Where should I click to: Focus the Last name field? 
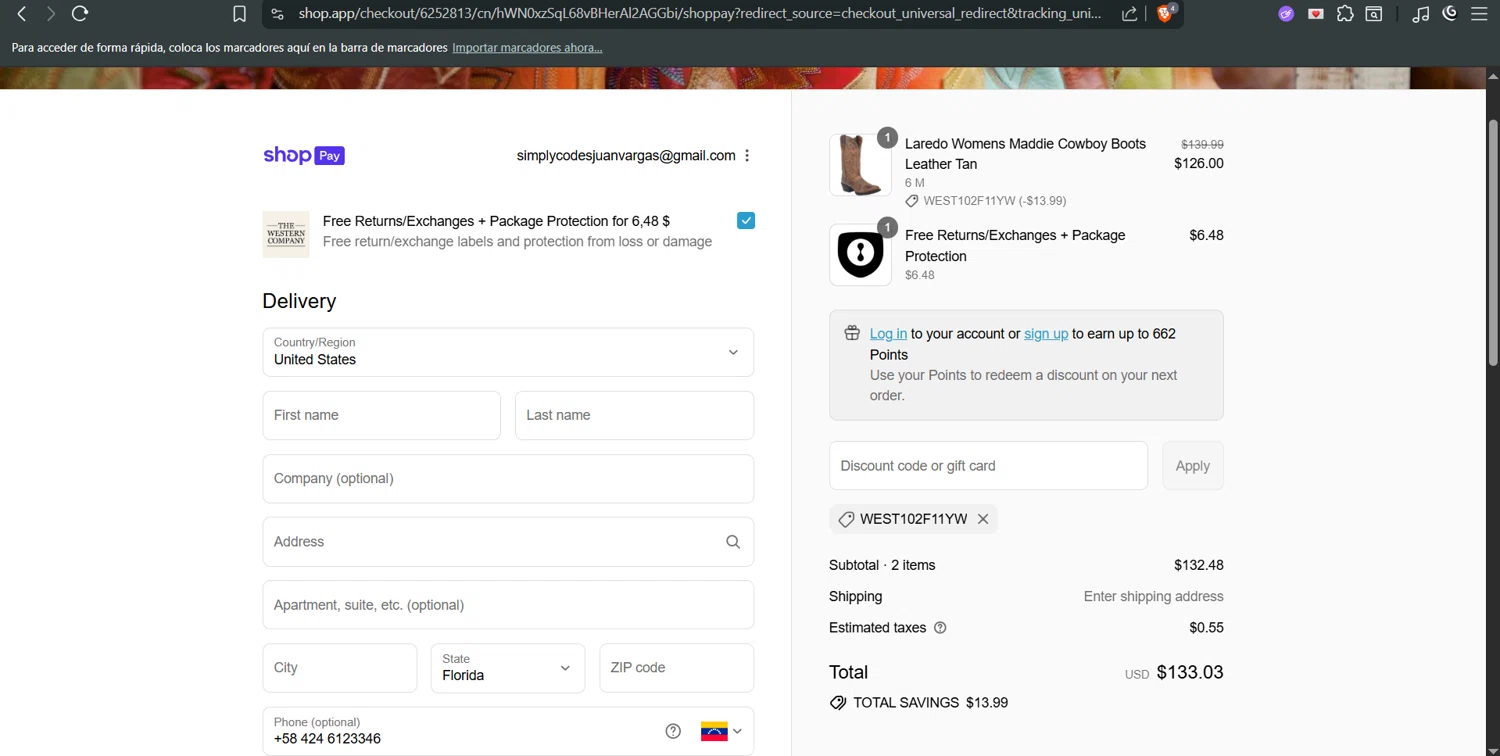pyautogui.click(x=634, y=415)
